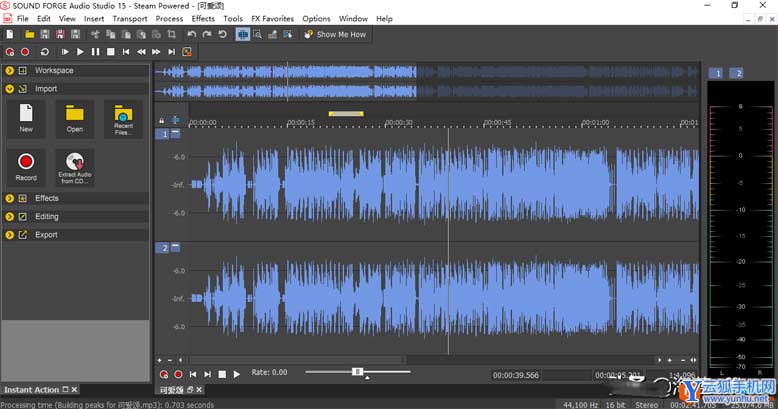Image resolution: width=778 pixels, height=409 pixels.
Task: Click the Open folder icon in toolbar
Action: 30,34
